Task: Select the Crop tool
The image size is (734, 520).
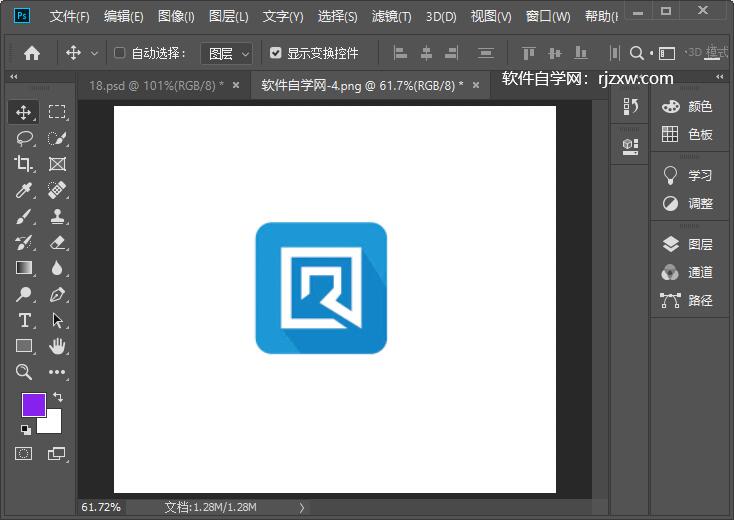Action: [23, 164]
